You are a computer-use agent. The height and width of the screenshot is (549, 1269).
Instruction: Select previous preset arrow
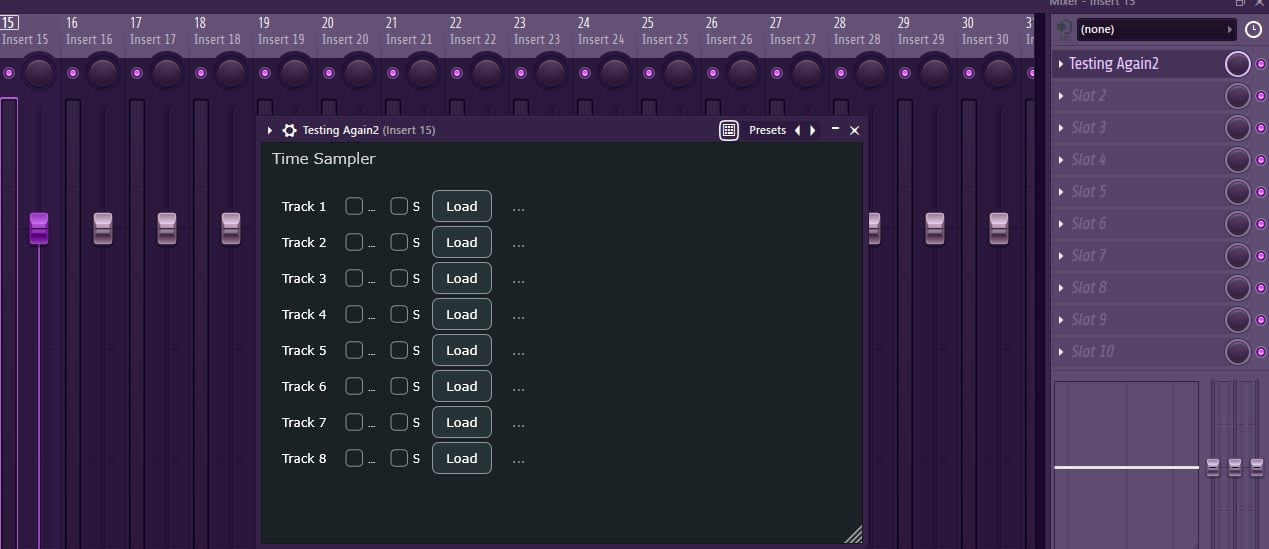pyautogui.click(x=797, y=130)
